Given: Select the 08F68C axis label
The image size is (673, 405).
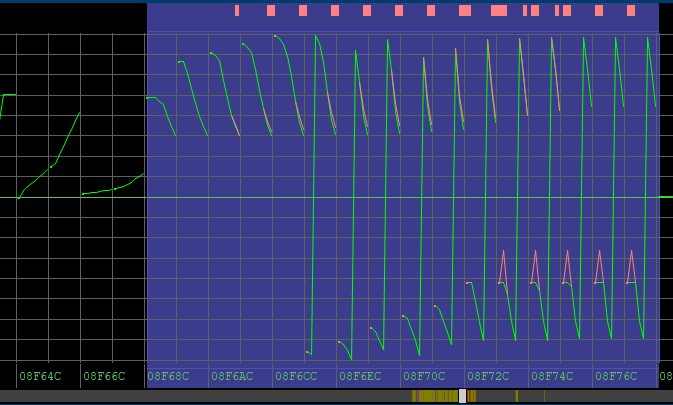Looking at the screenshot, I should click(168, 376).
